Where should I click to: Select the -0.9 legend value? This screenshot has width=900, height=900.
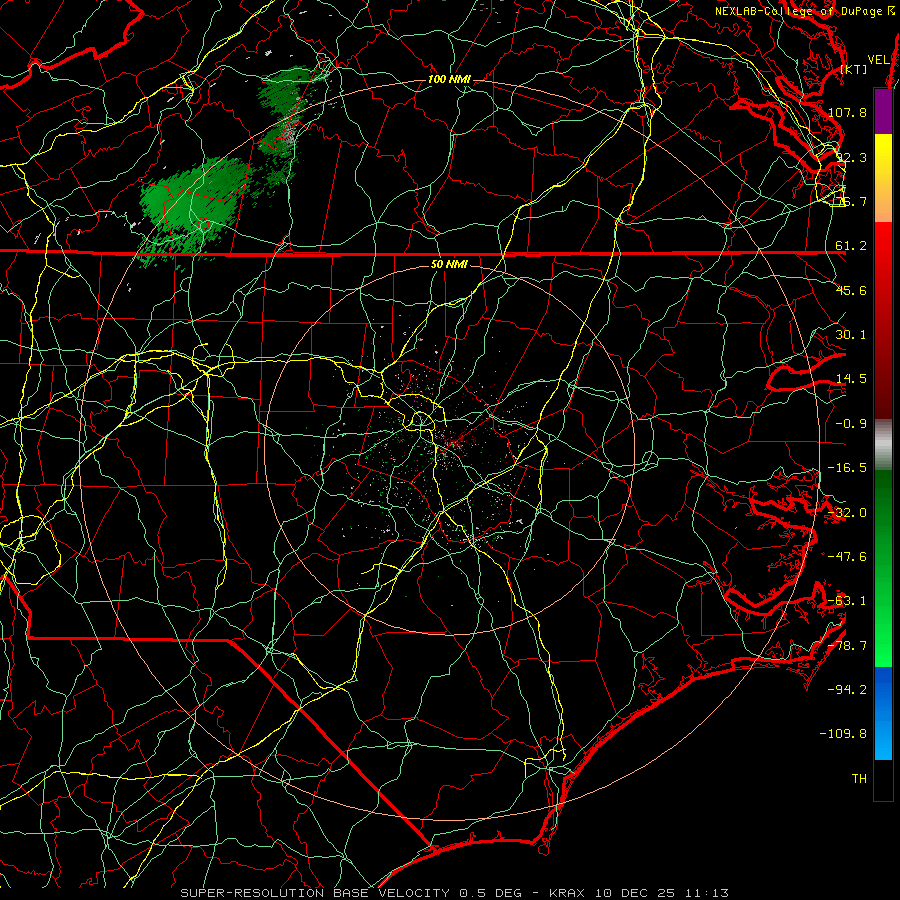pyautogui.click(x=851, y=424)
